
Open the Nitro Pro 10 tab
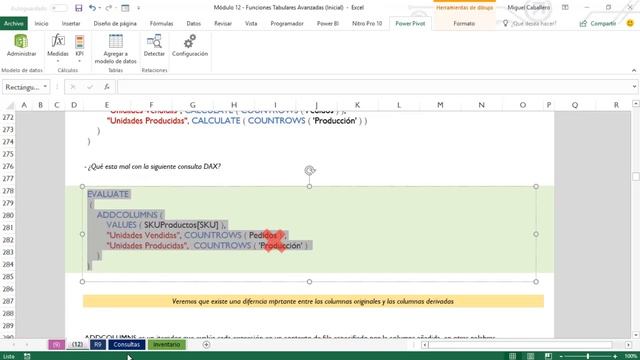(367, 23)
